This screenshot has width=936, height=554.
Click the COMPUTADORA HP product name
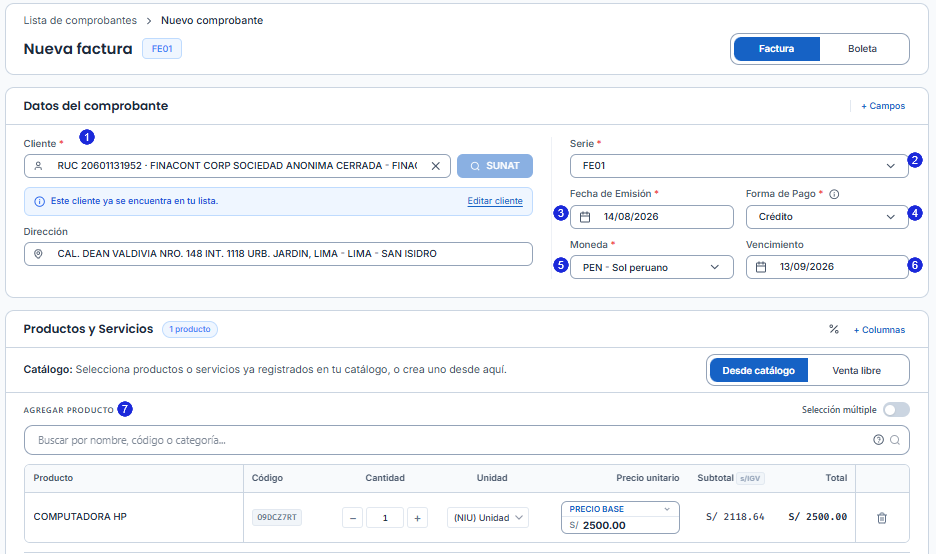[x=80, y=516]
